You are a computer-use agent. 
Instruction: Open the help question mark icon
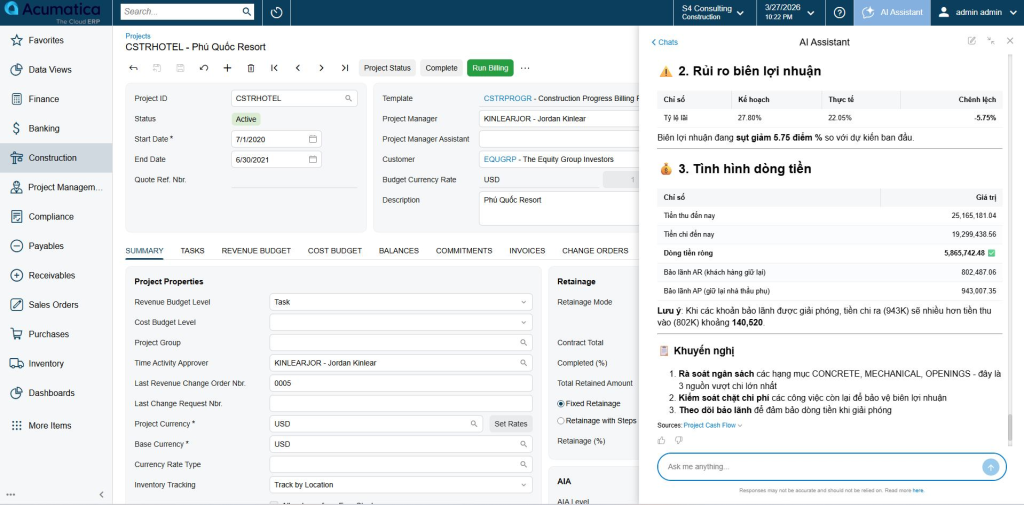pos(840,12)
